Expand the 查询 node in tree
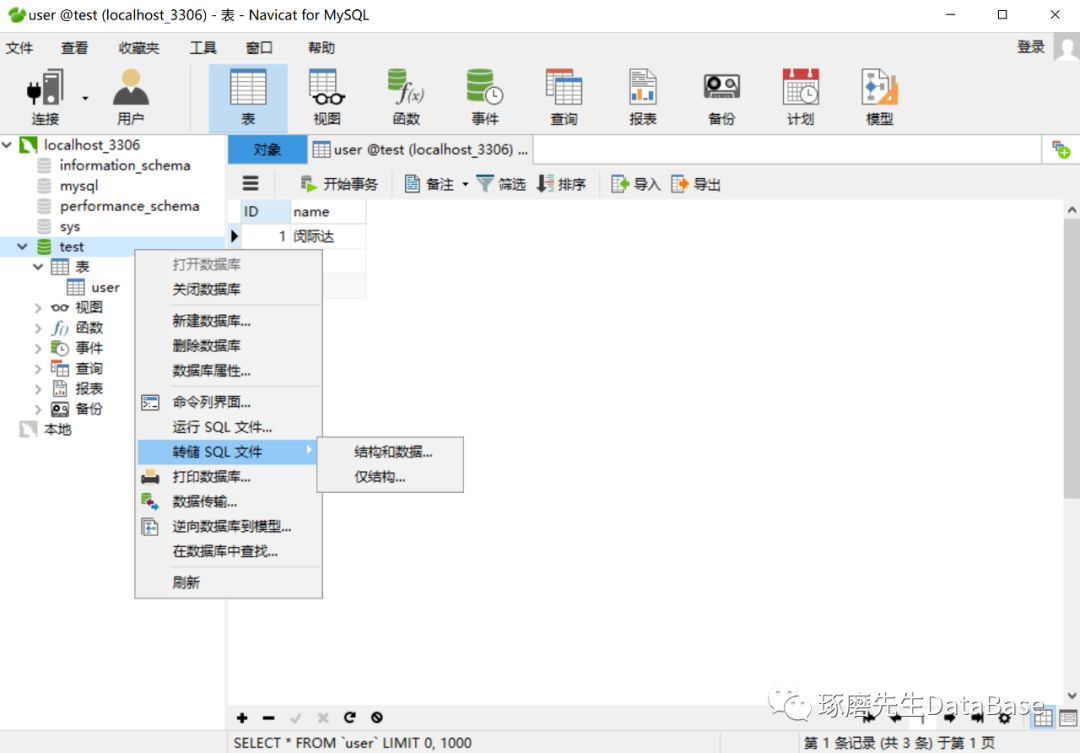The height and width of the screenshot is (753, 1080). [x=39, y=369]
